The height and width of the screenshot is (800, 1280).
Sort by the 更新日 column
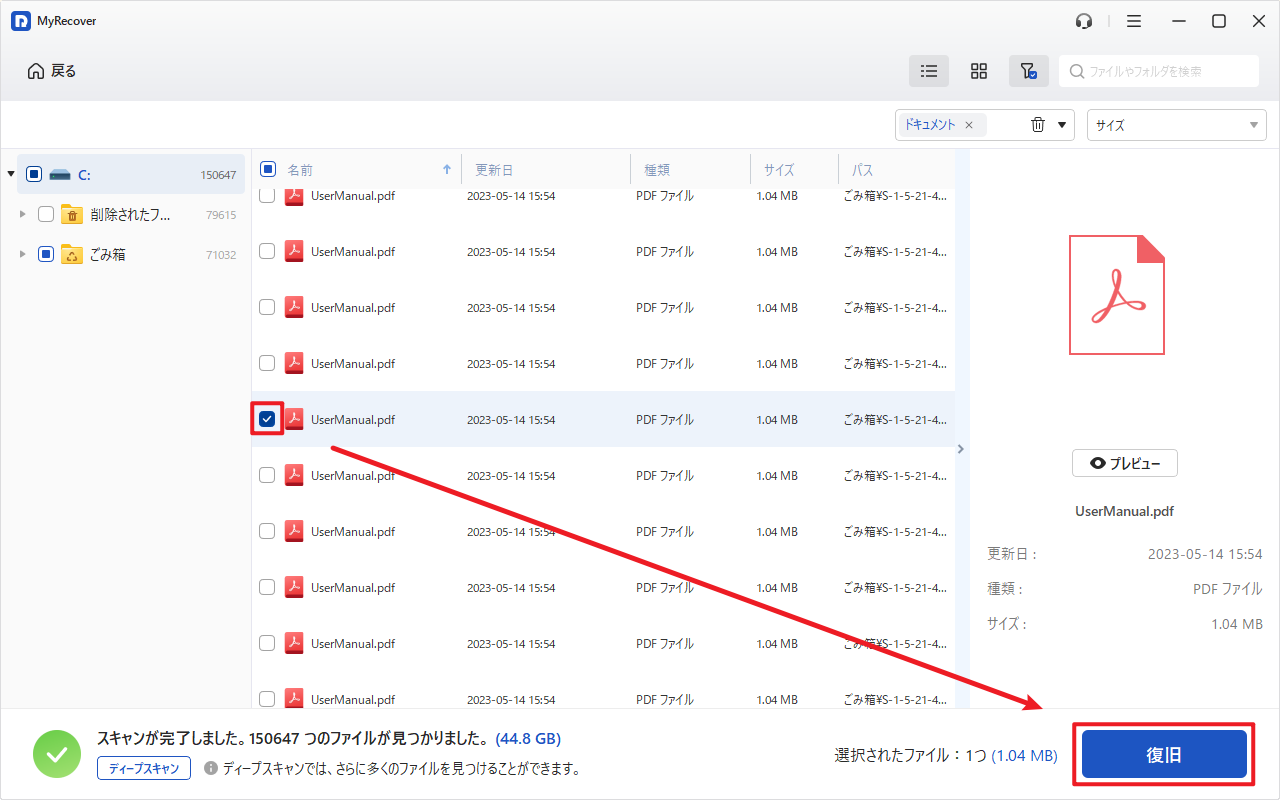click(494, 170)
